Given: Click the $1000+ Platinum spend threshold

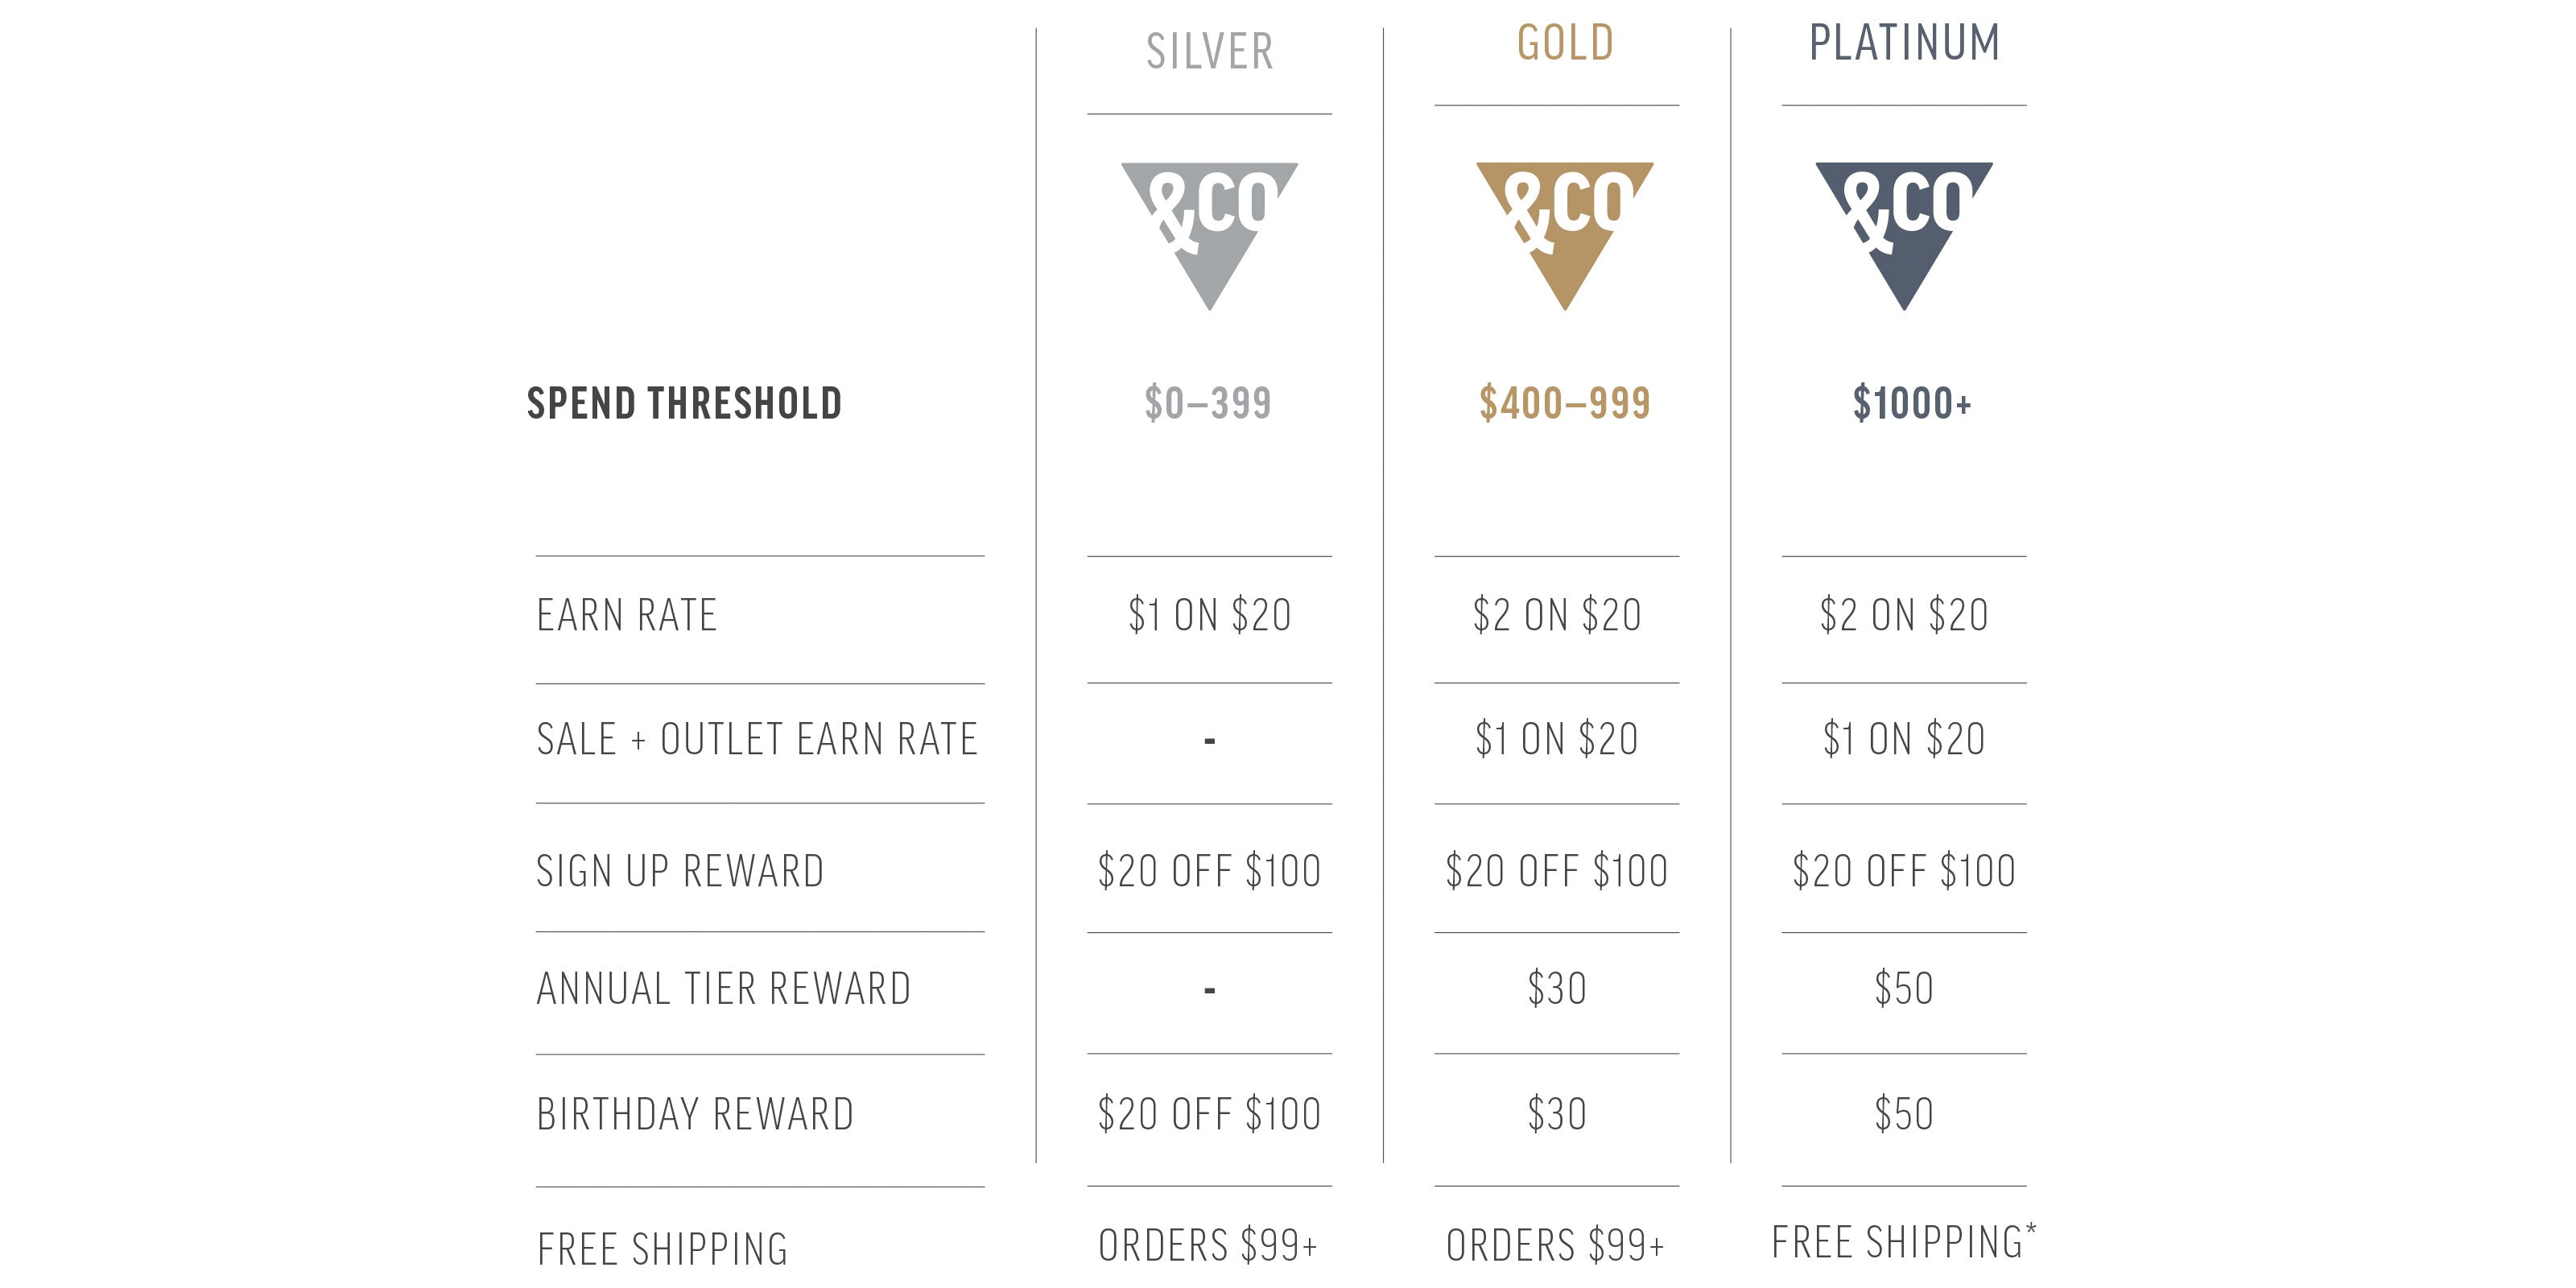Looking at the screenshot, I should point(1911,403).
